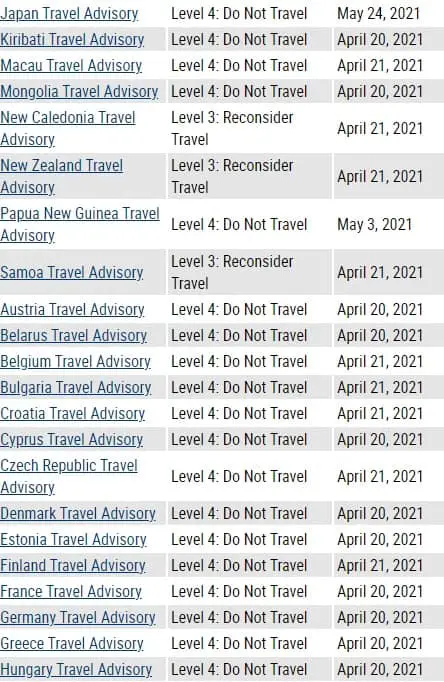Viewport: 444px width, 682px height.
Task: Follow the Samoa Travel Advisory link
Action: (x=71, y=273)
